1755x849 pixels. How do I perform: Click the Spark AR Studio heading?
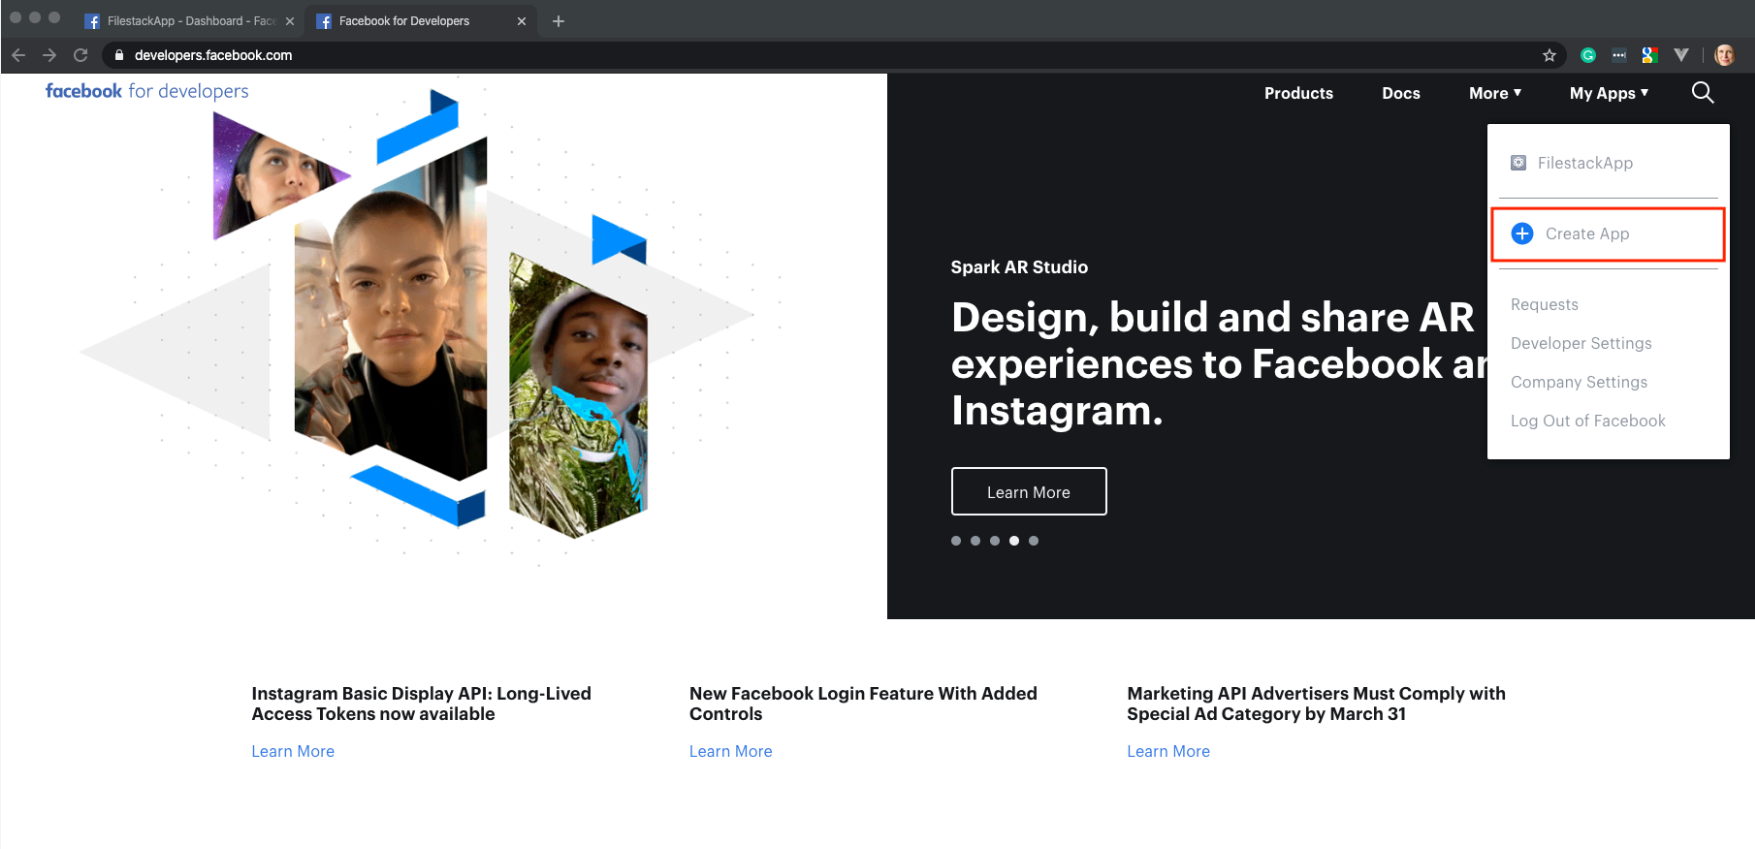(1019, 267)
